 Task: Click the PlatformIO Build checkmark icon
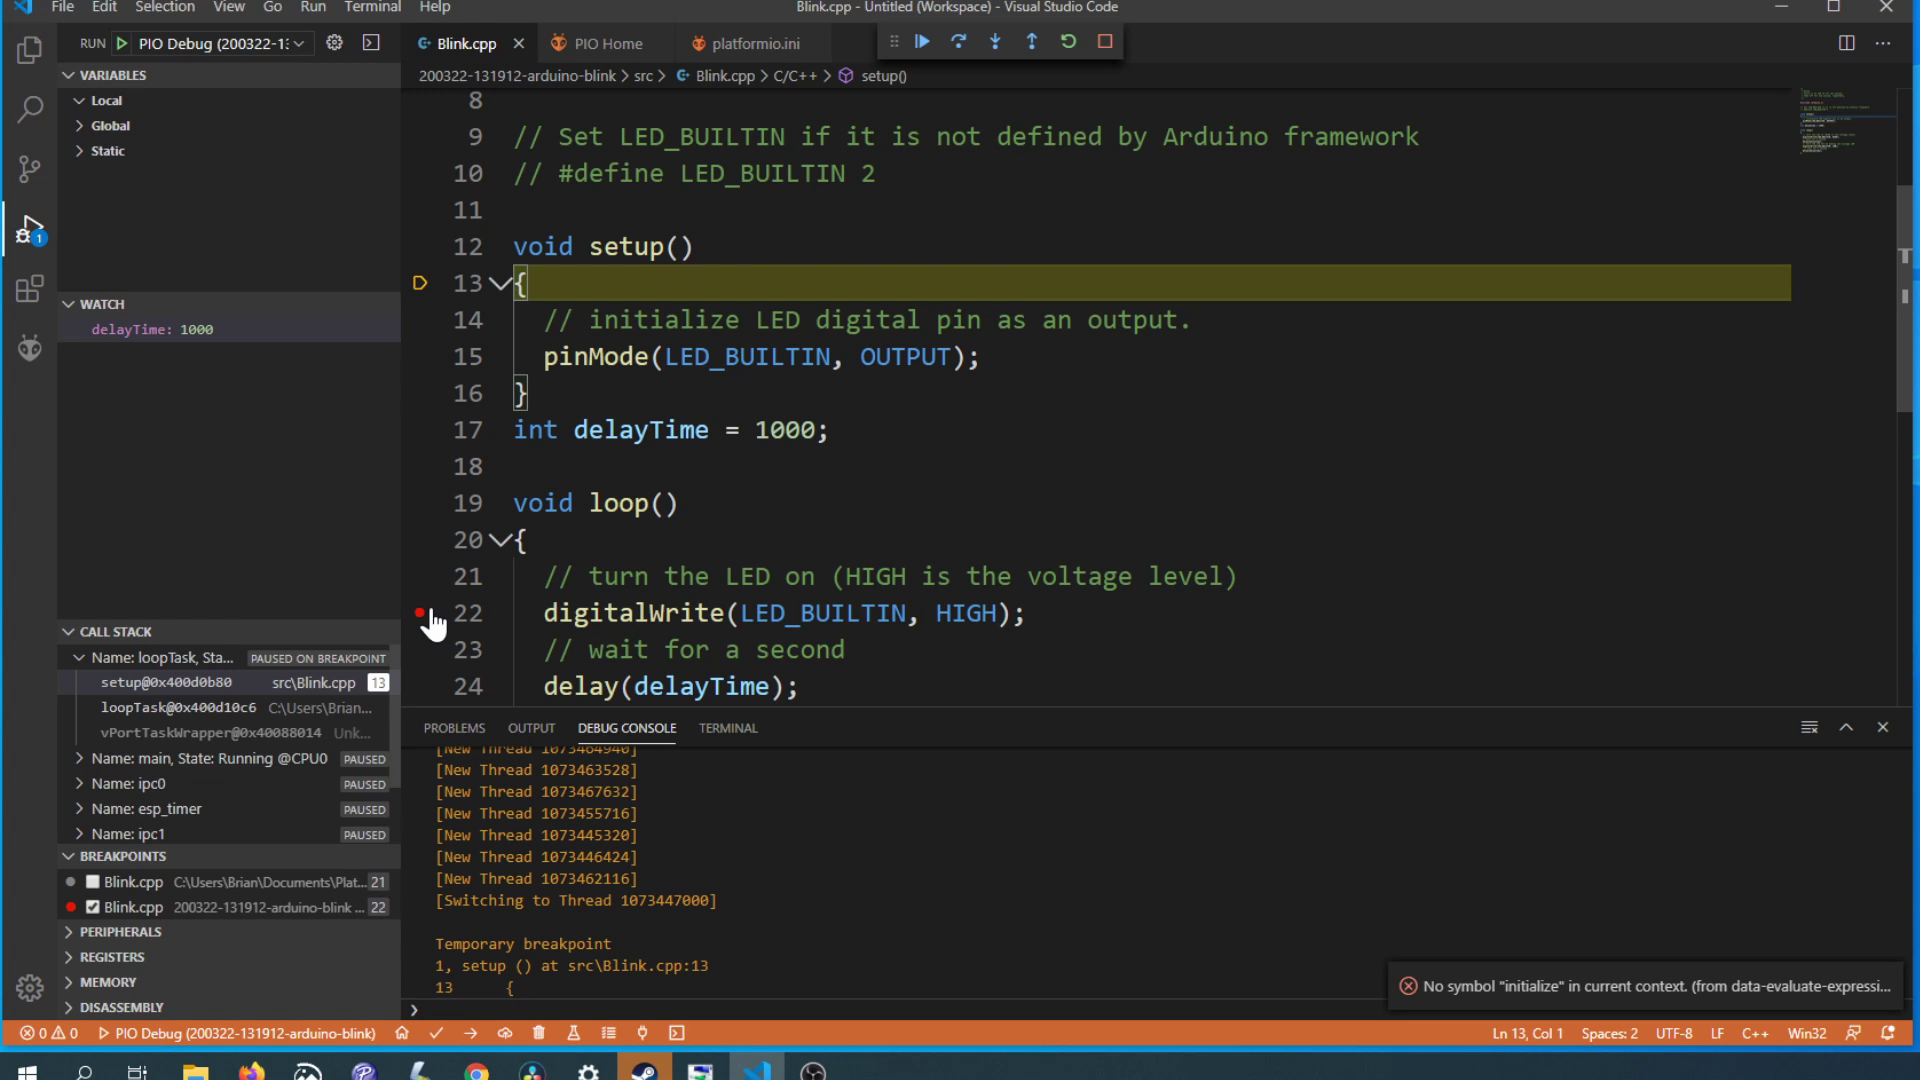pos(436,1033)
